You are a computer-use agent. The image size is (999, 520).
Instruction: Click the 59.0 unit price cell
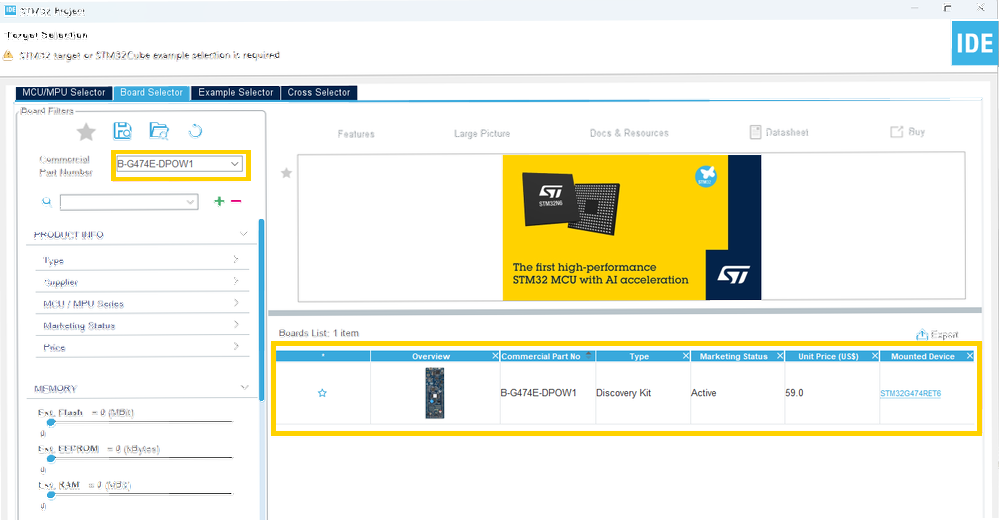tap(794, 393)
